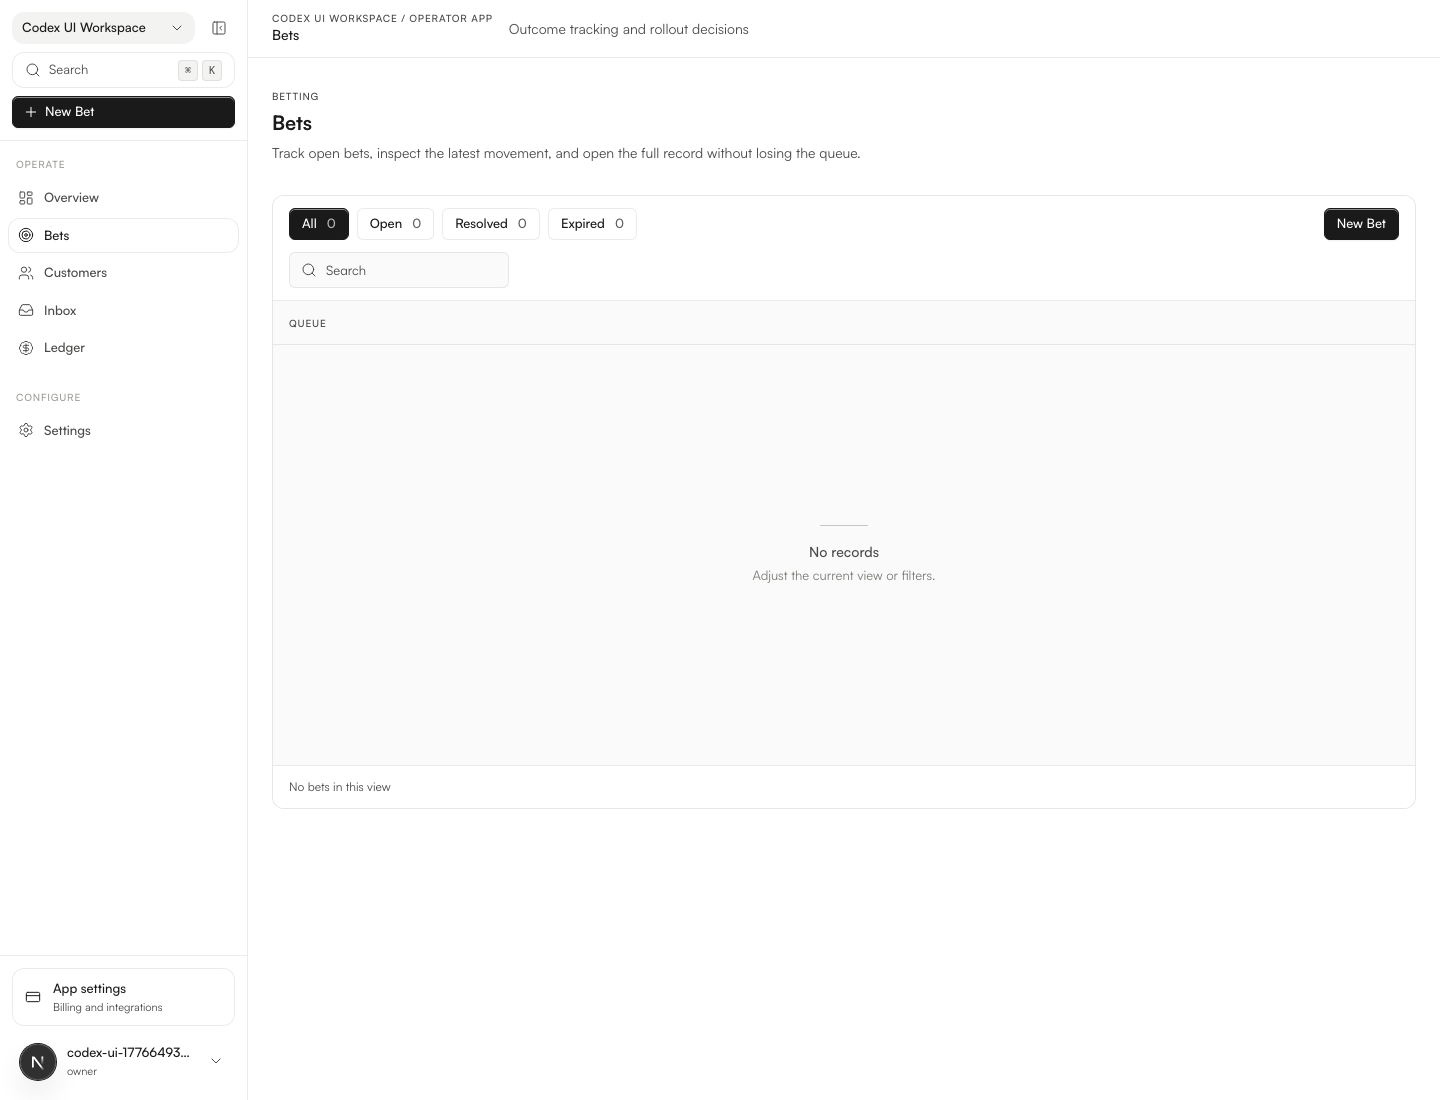
Task: Collapse the sidebar panel icon
Action: (219, 28)
